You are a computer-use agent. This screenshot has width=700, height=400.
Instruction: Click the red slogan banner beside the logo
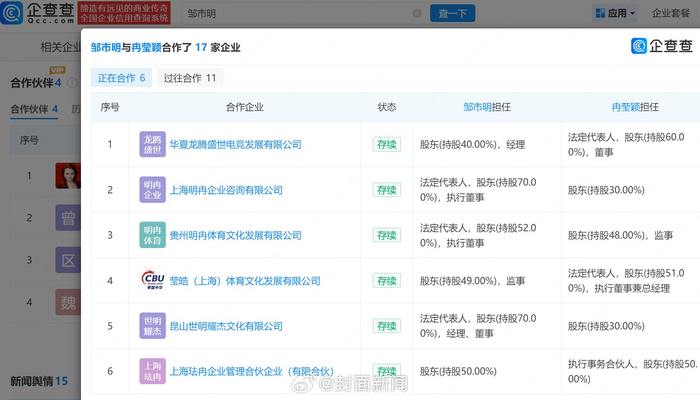124,13
